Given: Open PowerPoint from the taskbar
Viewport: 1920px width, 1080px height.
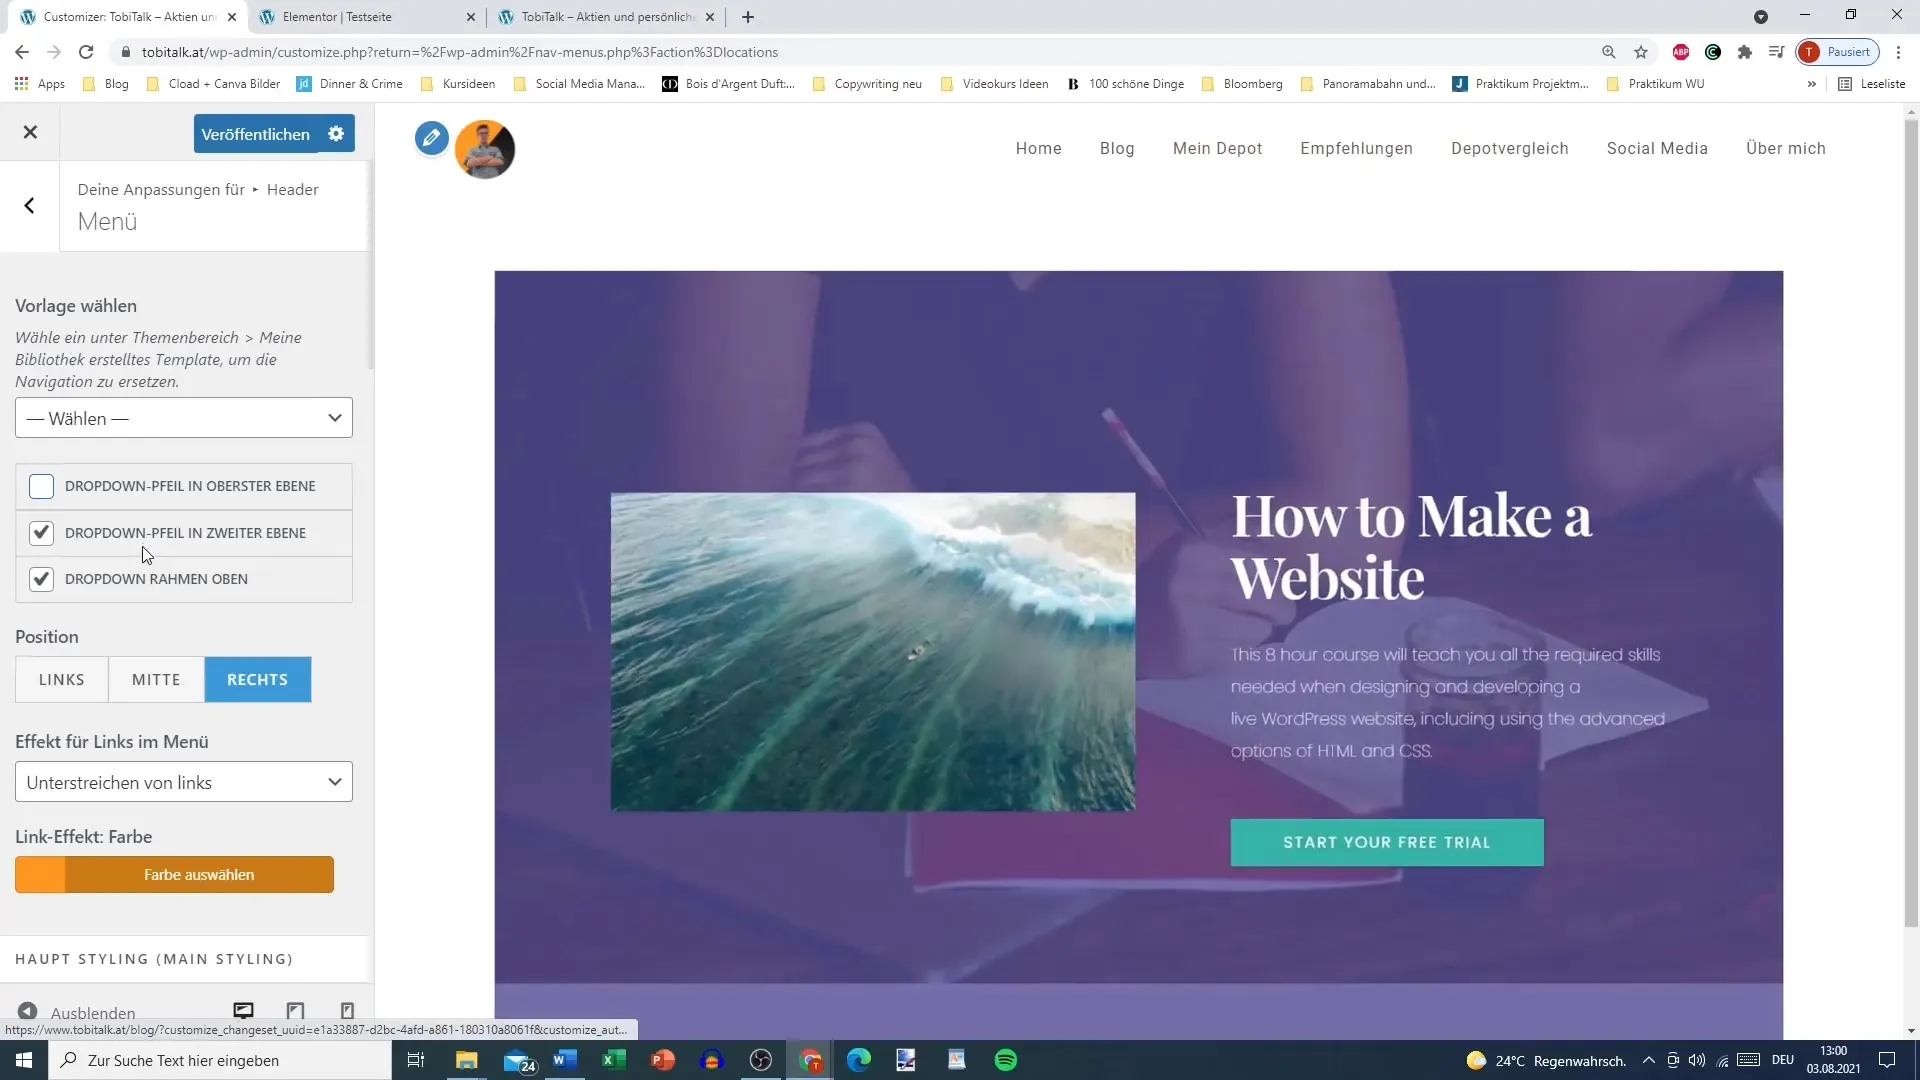Looking at the screenshot, I should click(x=663, y=1060).
